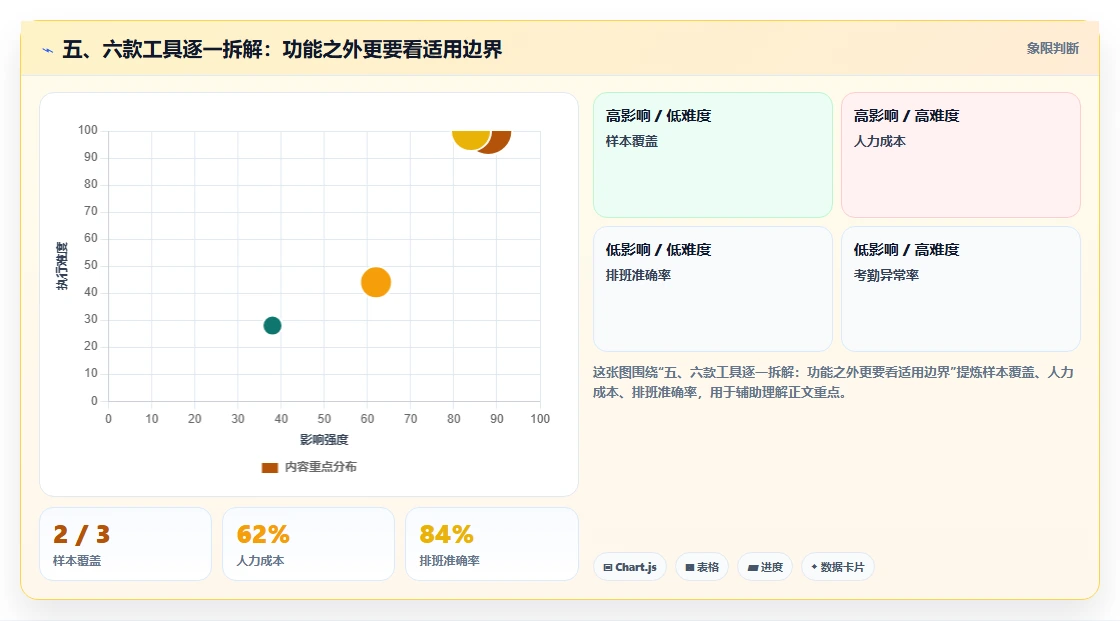Viewport: 1120px width, 621px height.
Task: Click the brown bubble at the chart top right
Action: tap(498, 141)
